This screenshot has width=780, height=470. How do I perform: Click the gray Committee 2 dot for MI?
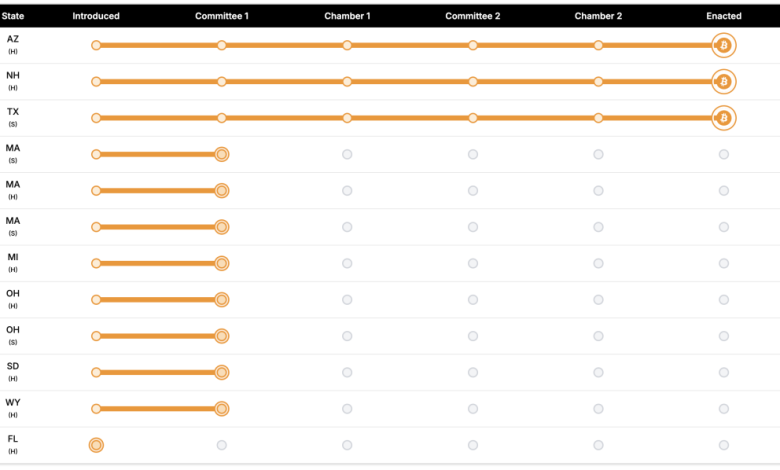pyautogui.click(x=473, y=263)
